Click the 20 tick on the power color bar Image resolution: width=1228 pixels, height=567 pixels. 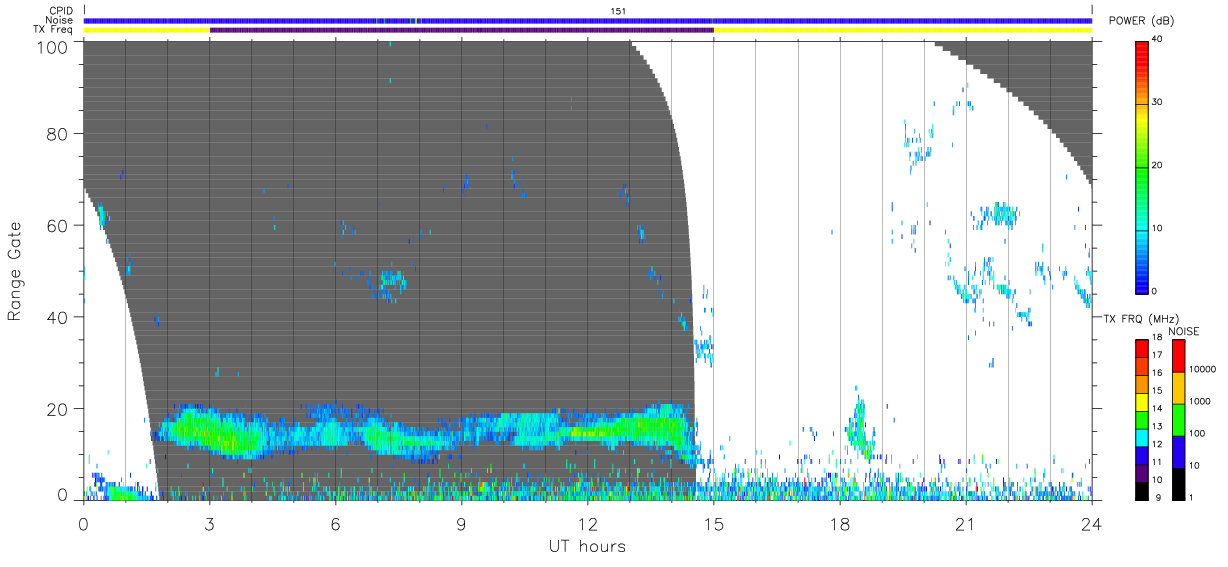(x=1157, y=165)
